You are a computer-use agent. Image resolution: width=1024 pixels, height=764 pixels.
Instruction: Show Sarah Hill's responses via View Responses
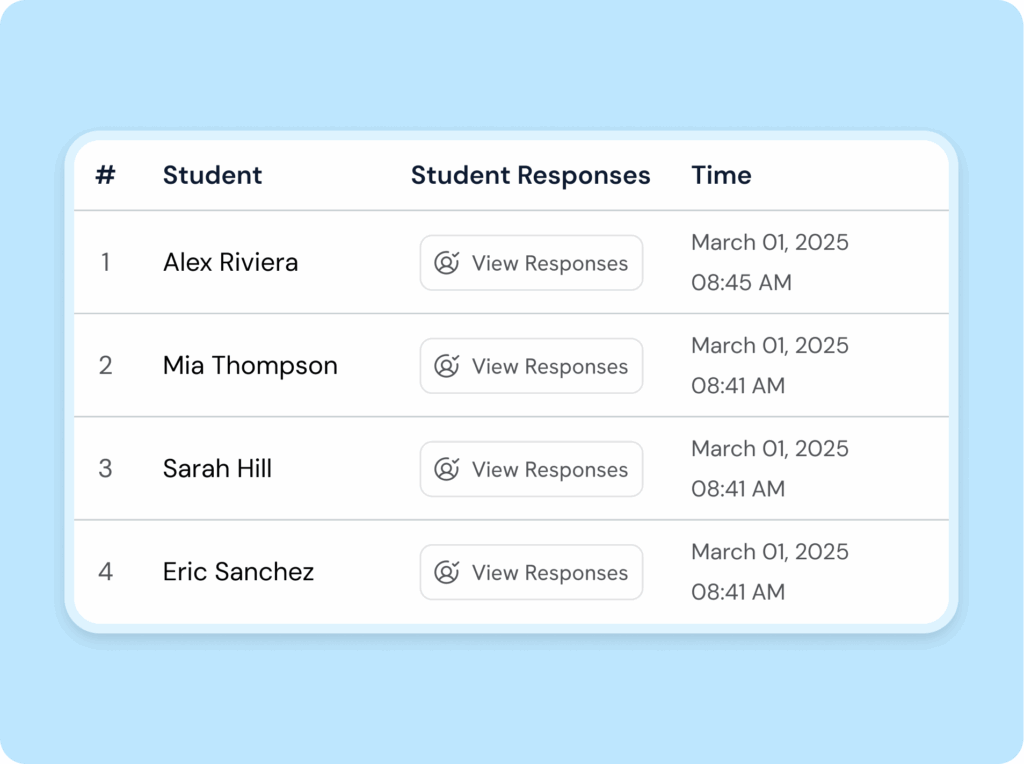coord(531,469)
